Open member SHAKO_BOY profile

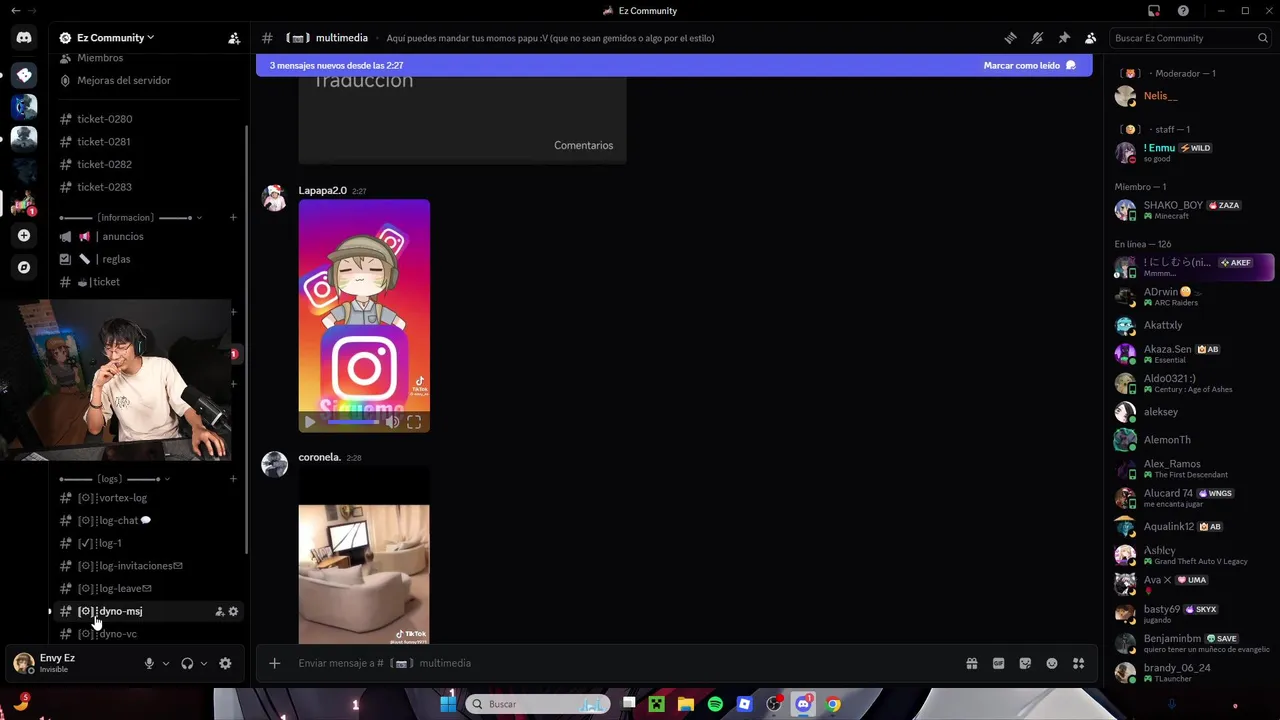tap(1174, 206)
